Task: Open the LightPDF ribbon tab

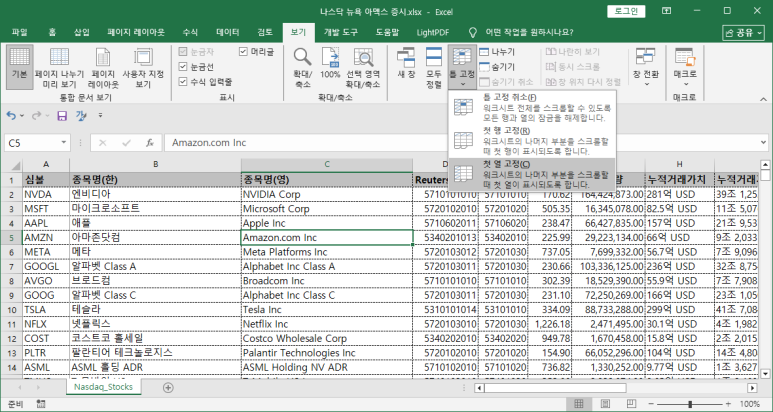Action: 432,33
